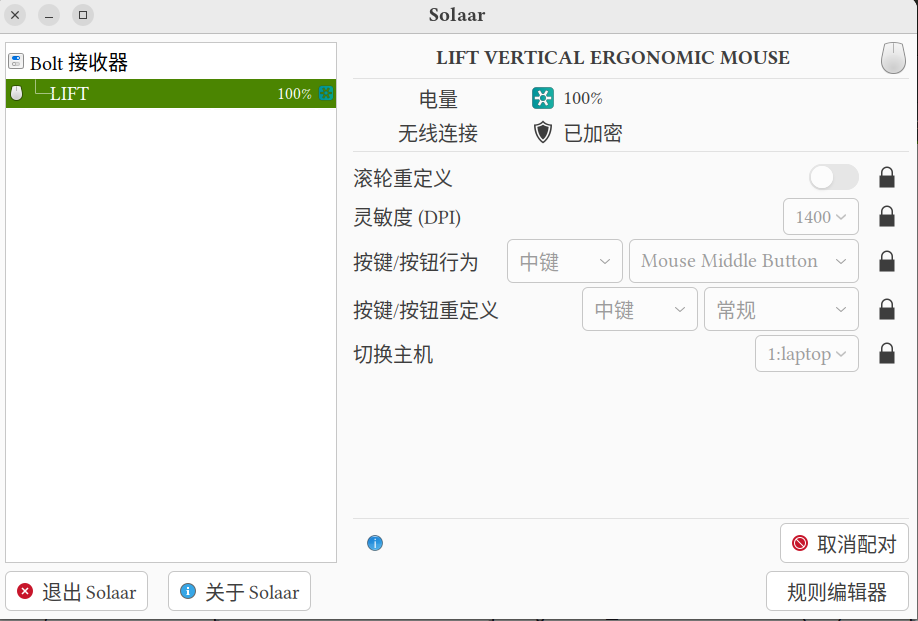Select the LIFT device entry
918x621 pixels.
(150, 93)
